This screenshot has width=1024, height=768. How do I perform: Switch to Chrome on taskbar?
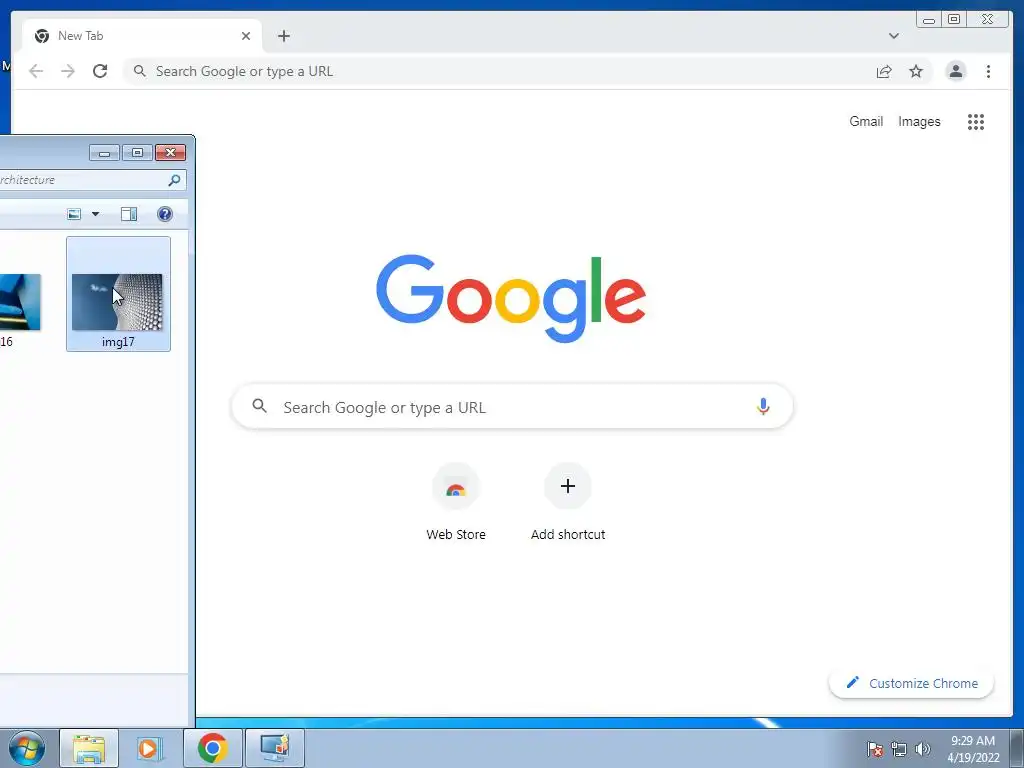pyautogui.click(x=213, y=748)
